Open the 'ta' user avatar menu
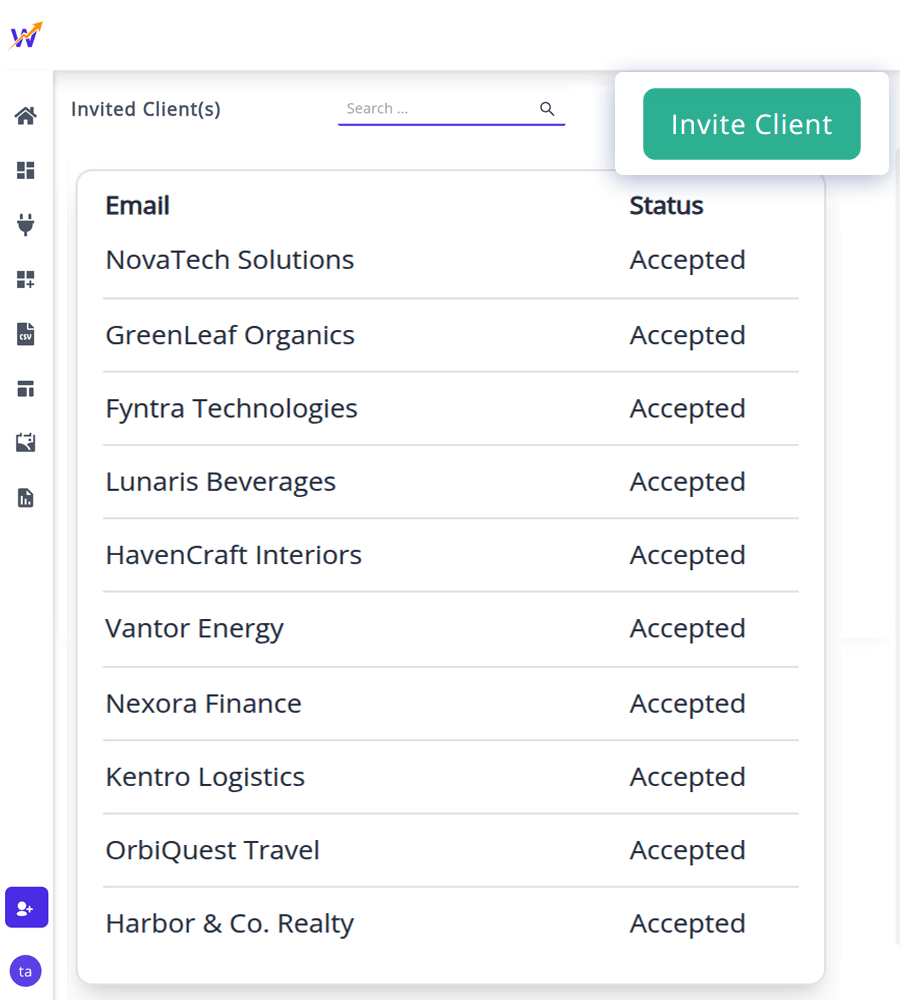 25,970
